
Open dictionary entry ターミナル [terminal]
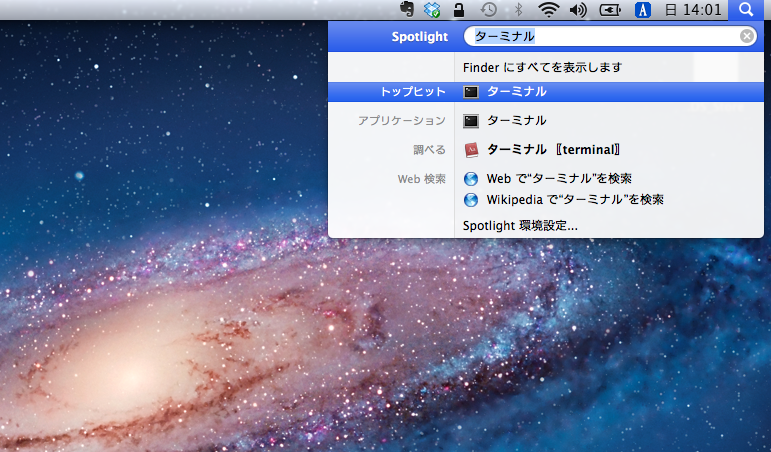point(554,150)
